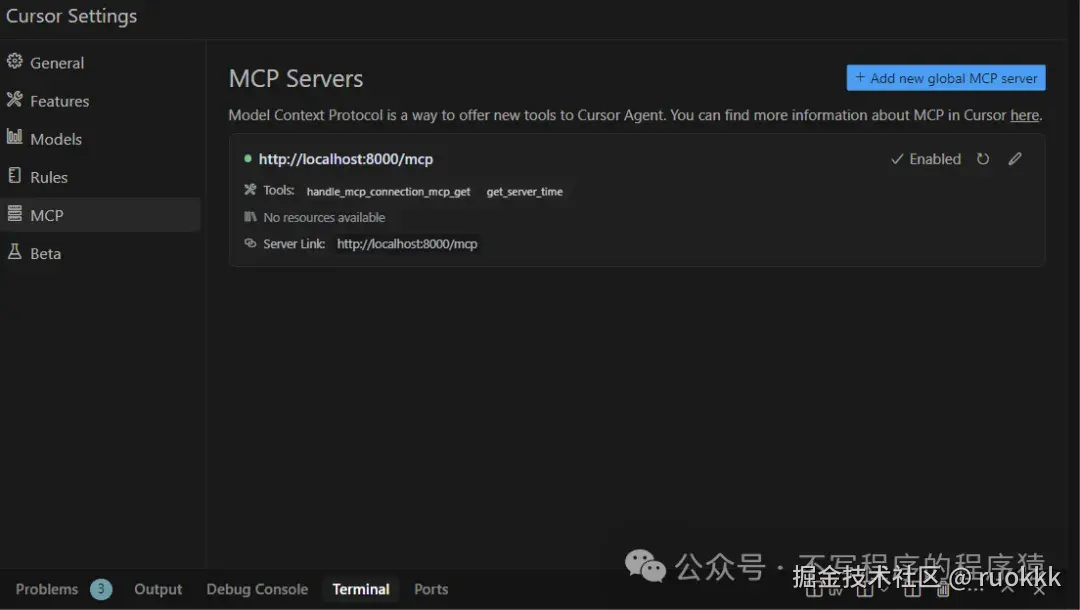Select get_server_time tool chip
This screenshot has height=610, width=1080.
[524, 191]
